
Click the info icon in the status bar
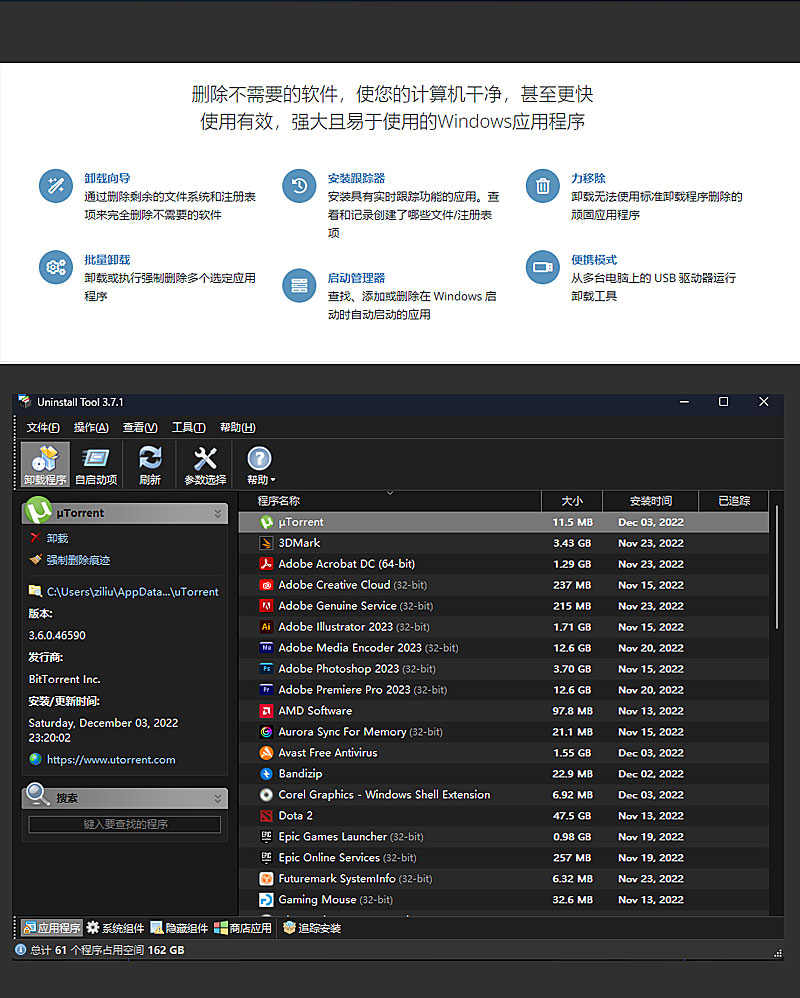20,950
